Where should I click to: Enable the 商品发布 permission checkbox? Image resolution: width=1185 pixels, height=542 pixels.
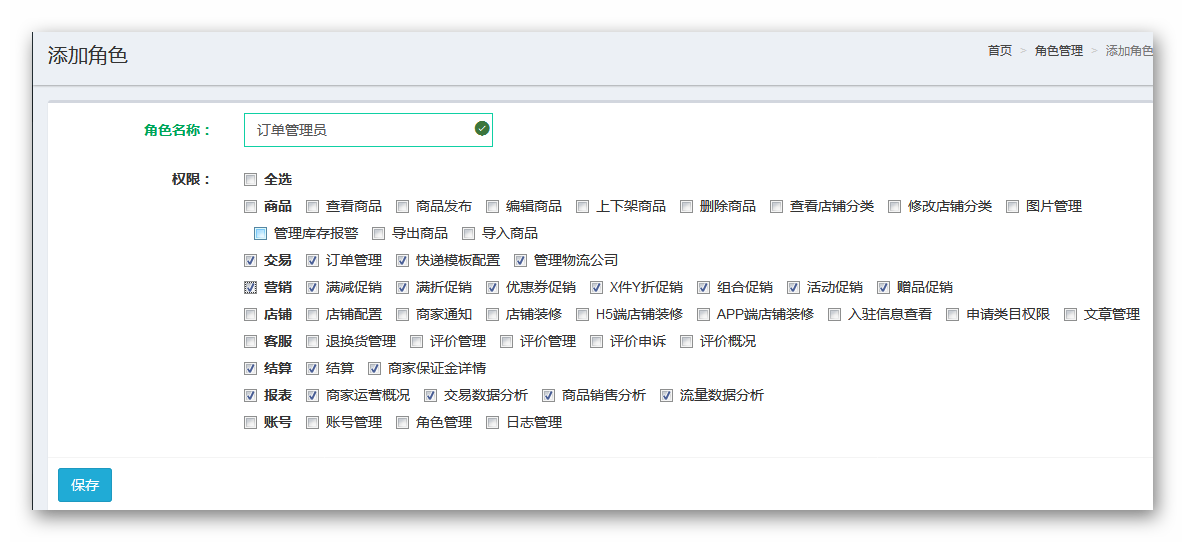click(402, 206)
